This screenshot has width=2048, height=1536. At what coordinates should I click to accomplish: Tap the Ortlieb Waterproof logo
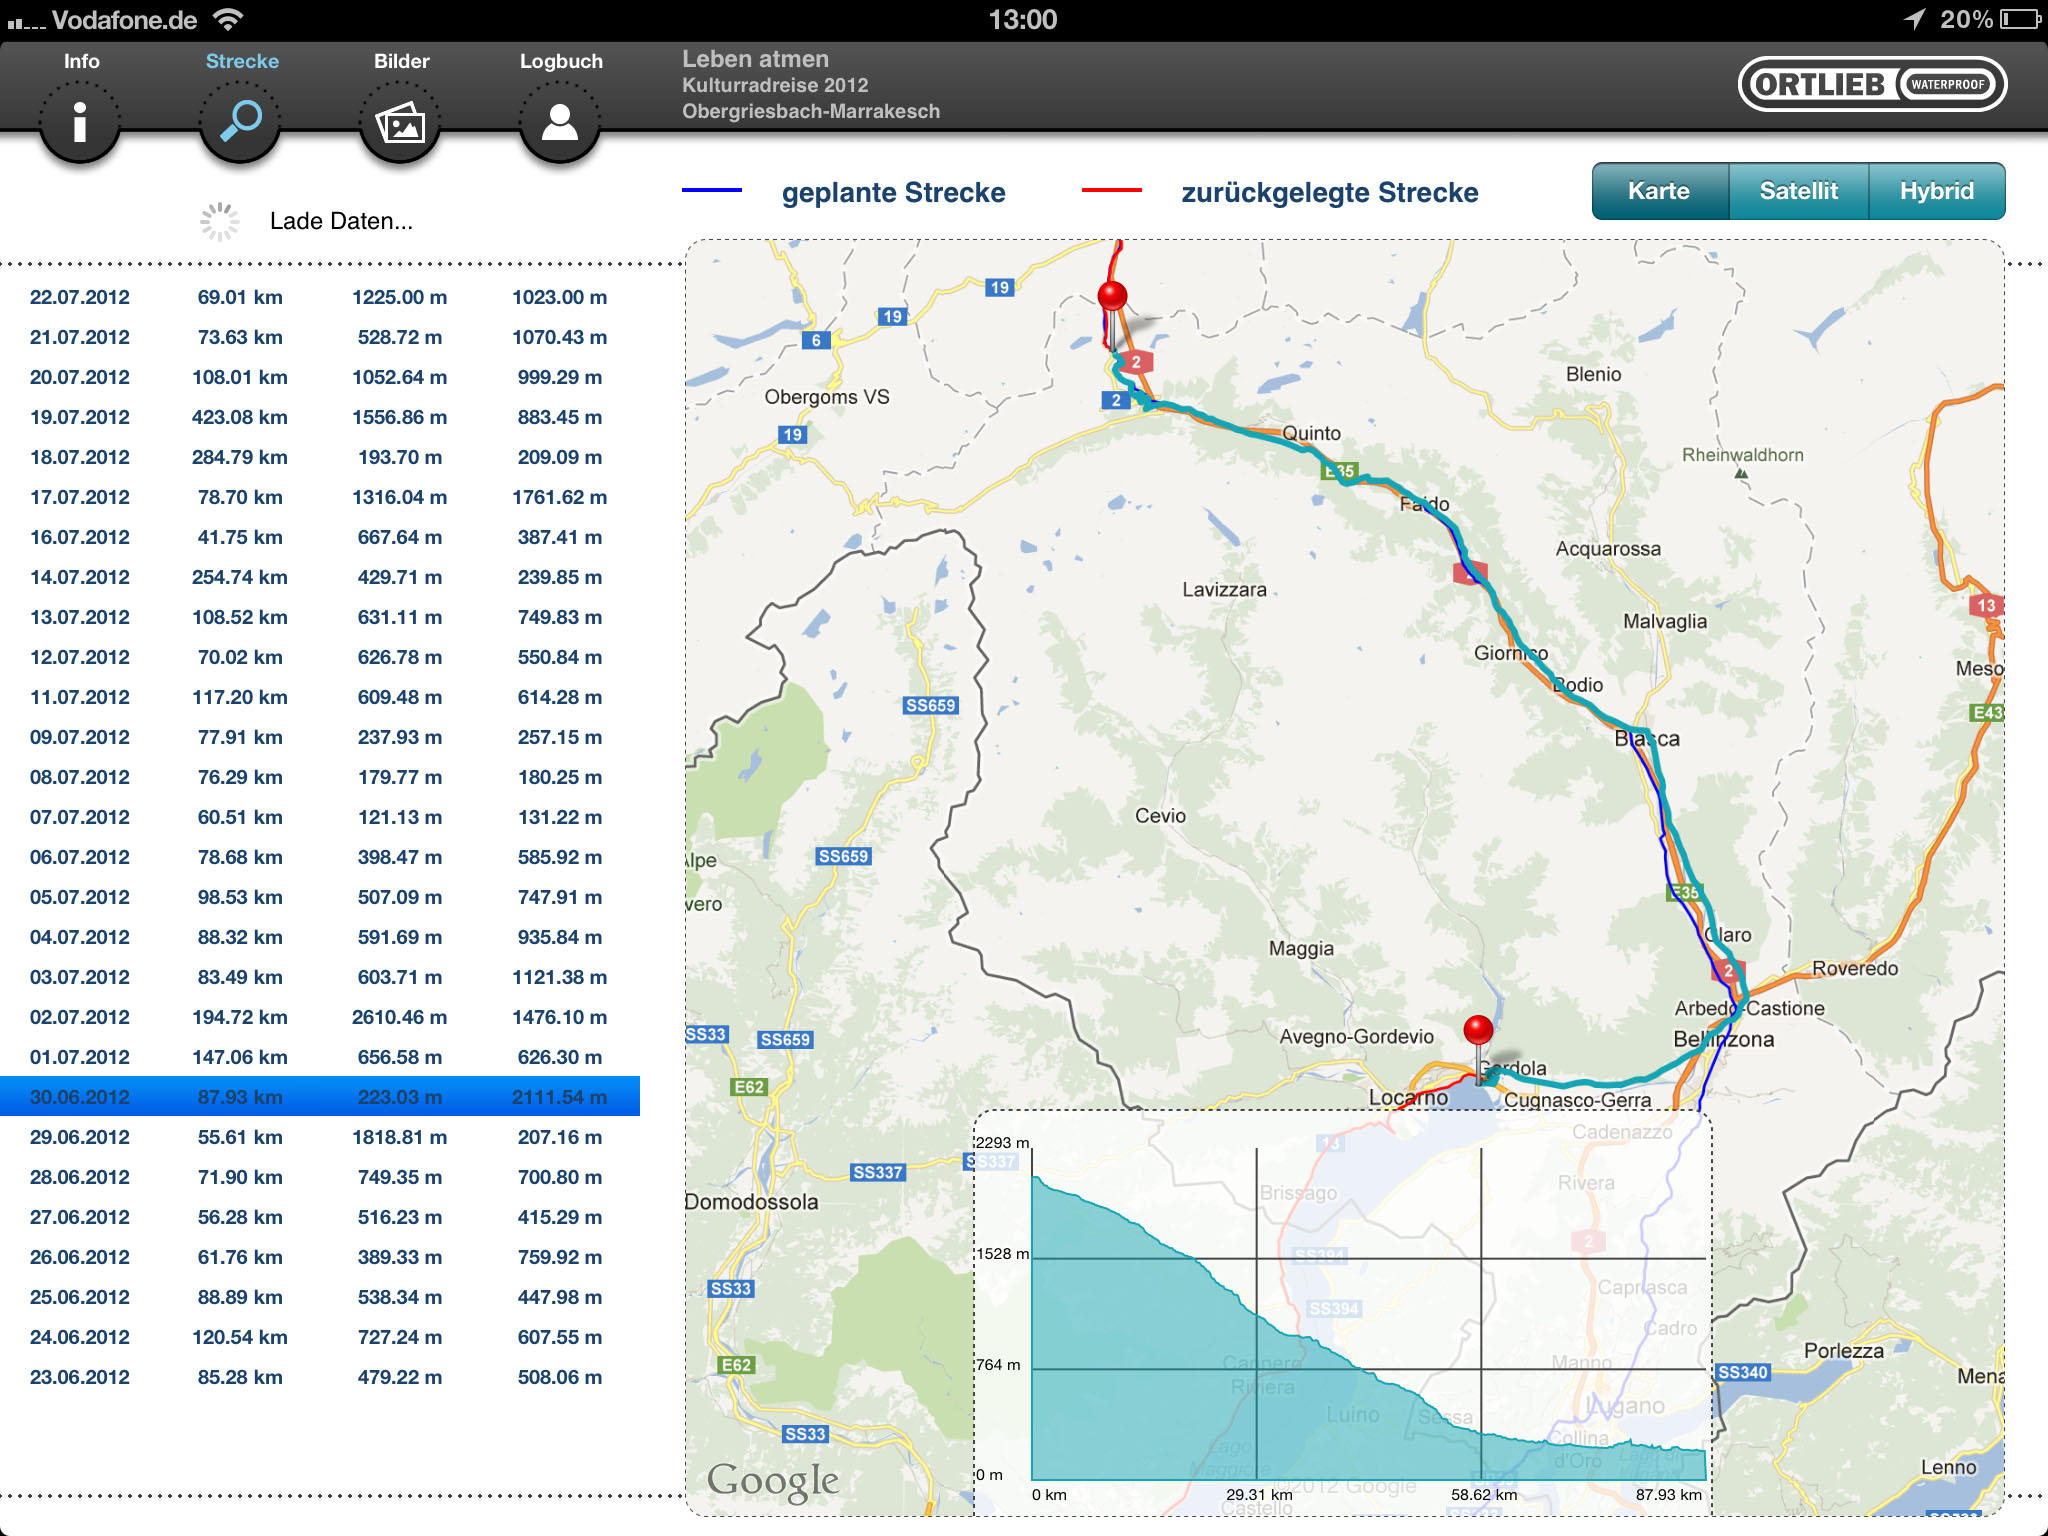click(1871, 85)
